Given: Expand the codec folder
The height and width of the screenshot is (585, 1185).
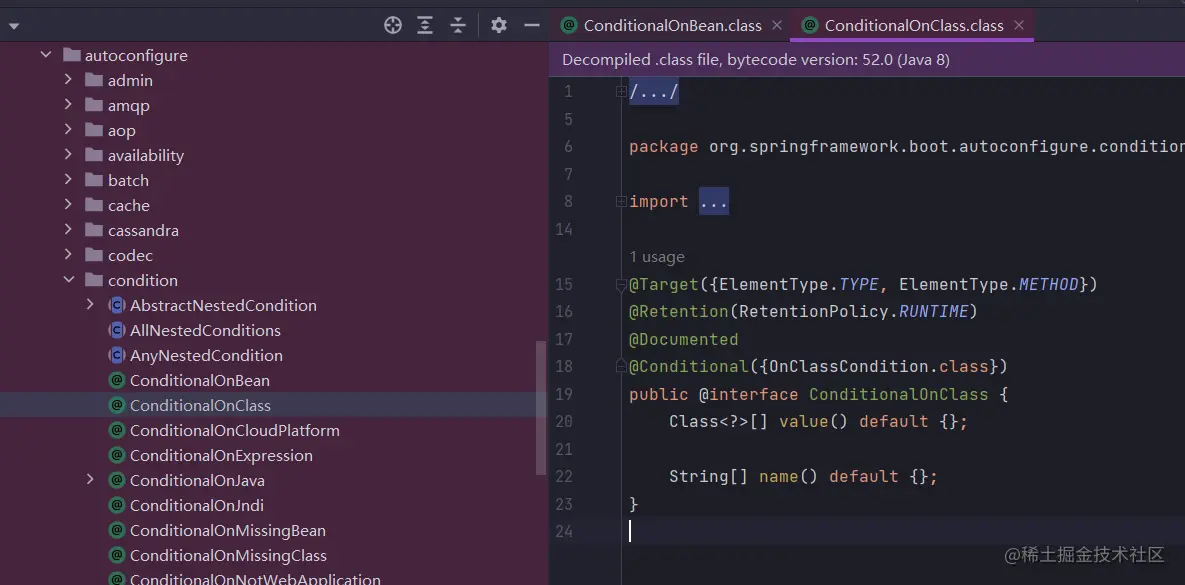Looking at the screenshot, I should (68, 254).
